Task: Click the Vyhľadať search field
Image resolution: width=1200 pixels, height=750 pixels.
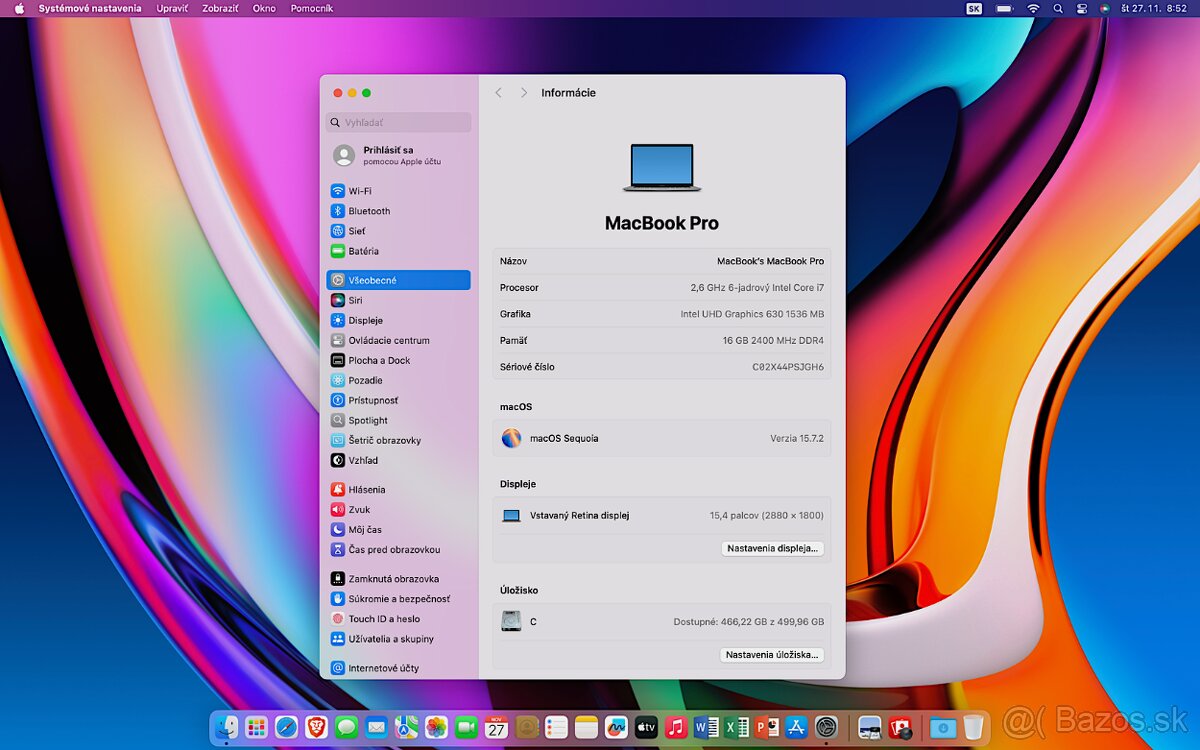Action: 398,122
